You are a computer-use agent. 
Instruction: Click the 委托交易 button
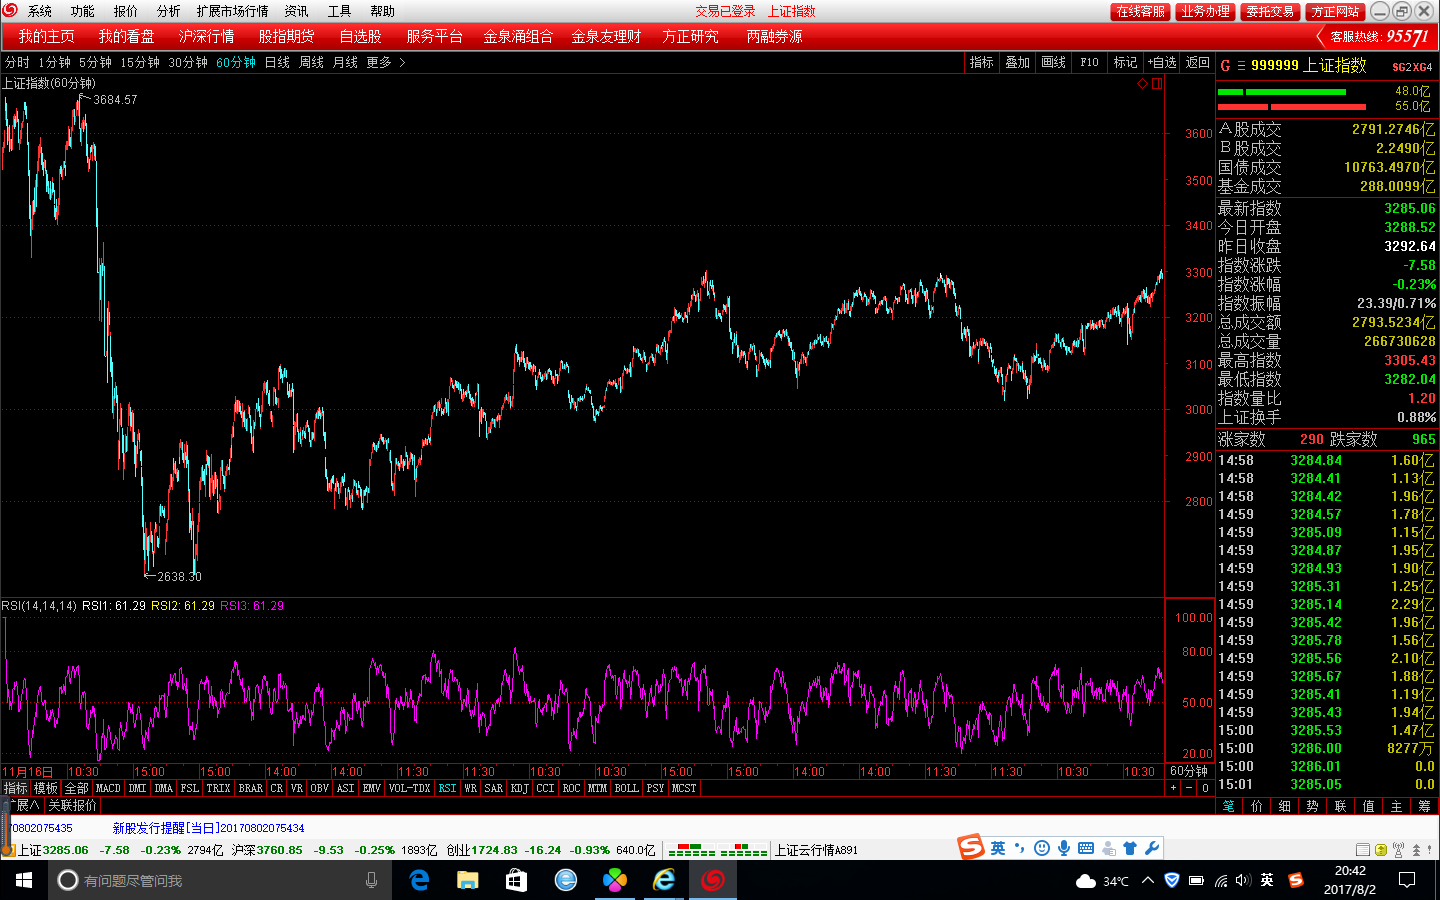(x=1270, y=11)
